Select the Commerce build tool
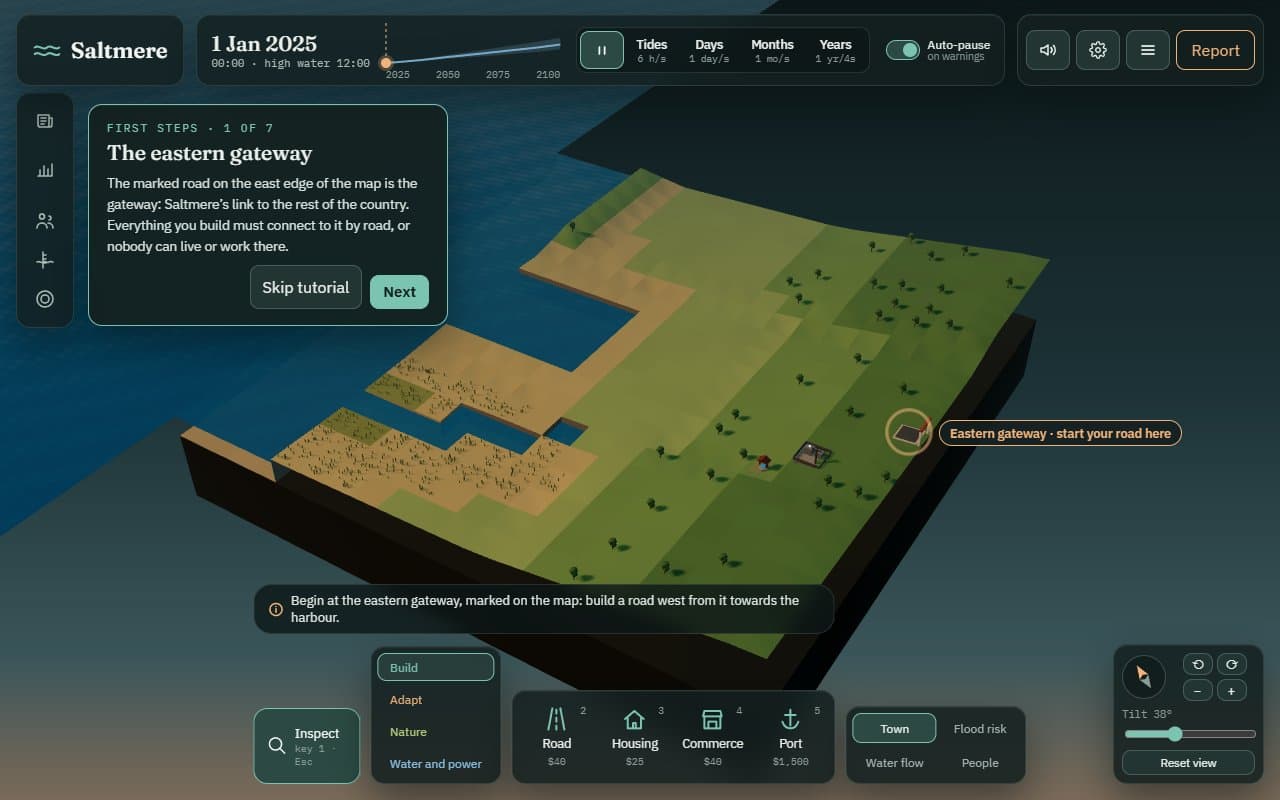The height and width of the screenshot is (800, 1280). [713, 736]
